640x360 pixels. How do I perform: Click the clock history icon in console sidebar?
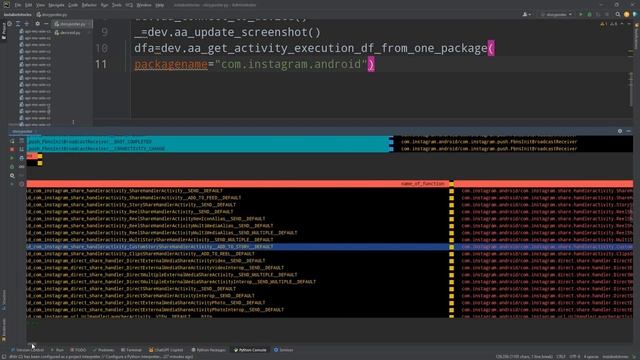[x=22, y=184]
